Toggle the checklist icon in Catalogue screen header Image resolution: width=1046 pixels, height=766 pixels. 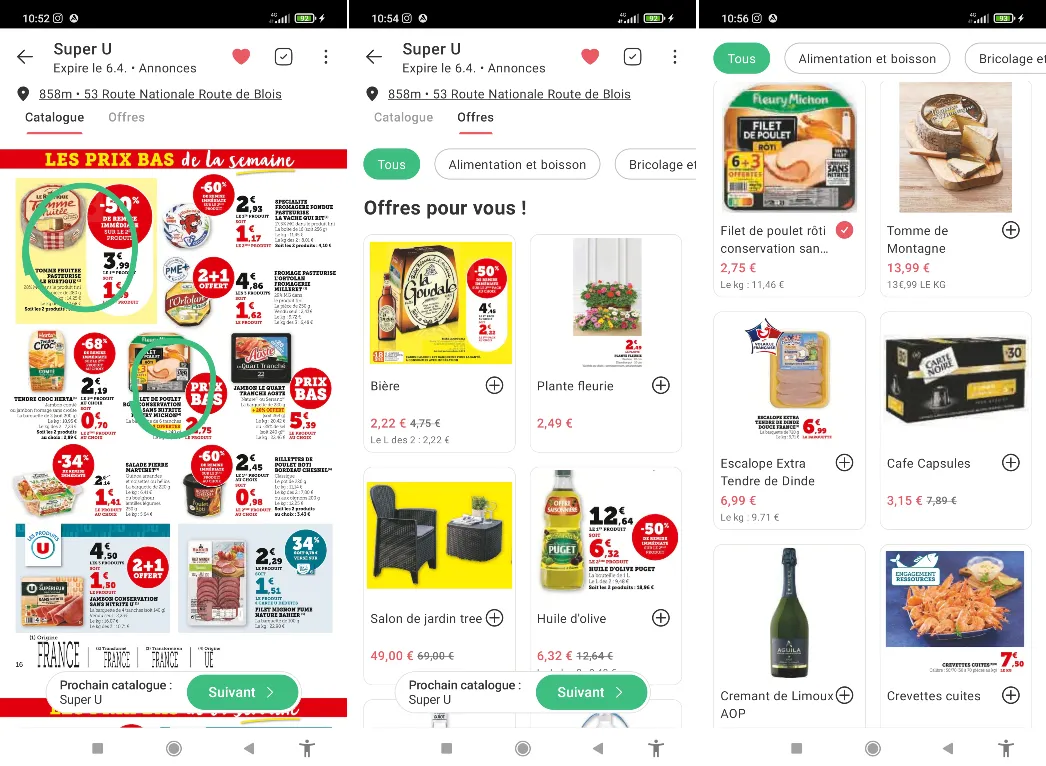click(284, 57)
